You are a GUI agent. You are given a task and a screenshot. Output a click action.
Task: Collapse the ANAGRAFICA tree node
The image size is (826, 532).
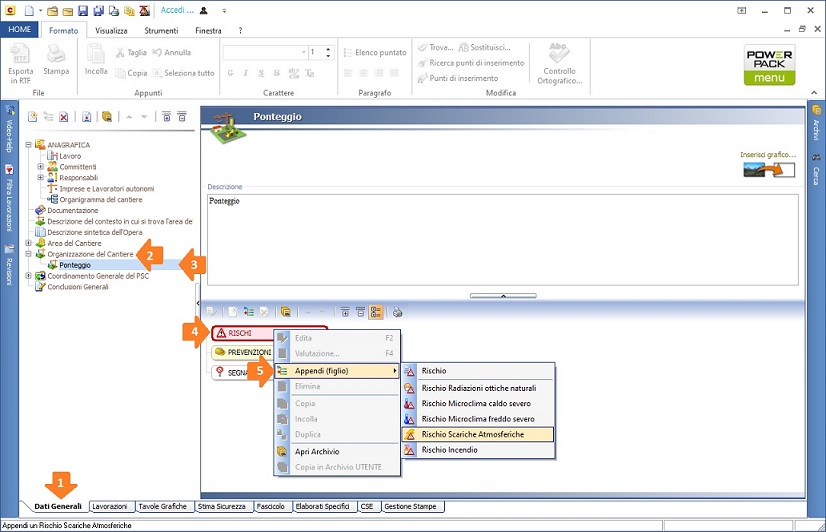pos(29,145)
